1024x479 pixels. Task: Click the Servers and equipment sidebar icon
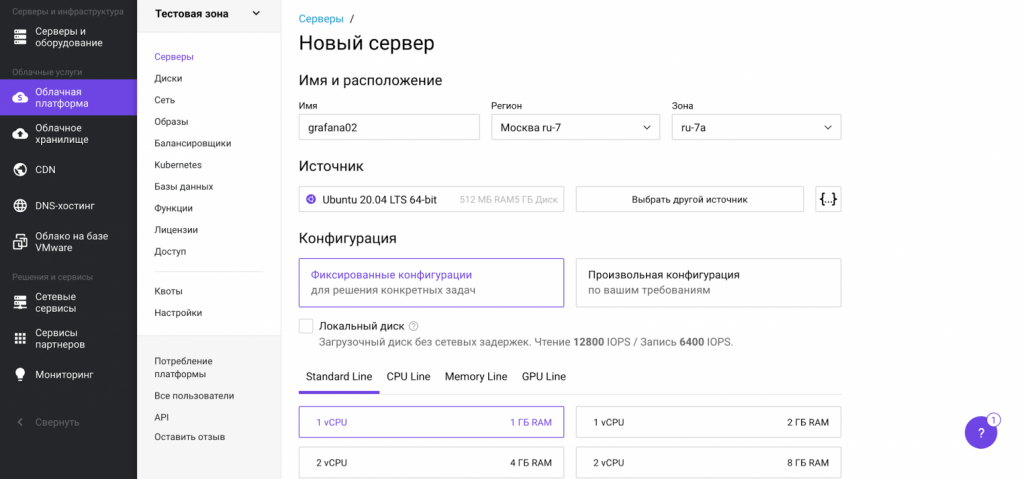point(20,37)
